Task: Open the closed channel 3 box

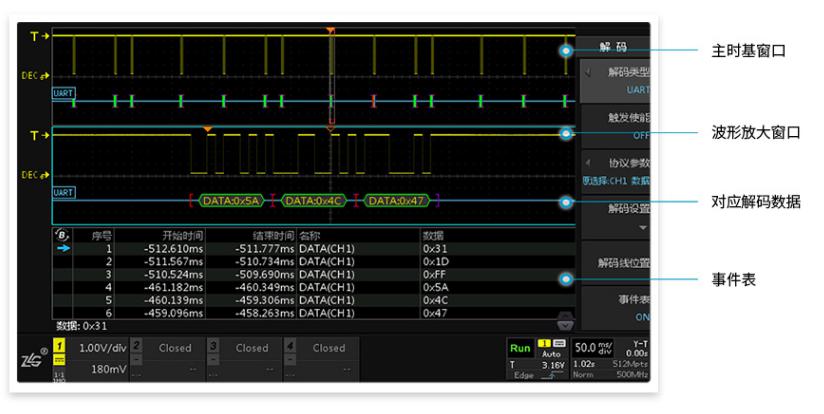Action: [x=244, y=359]
